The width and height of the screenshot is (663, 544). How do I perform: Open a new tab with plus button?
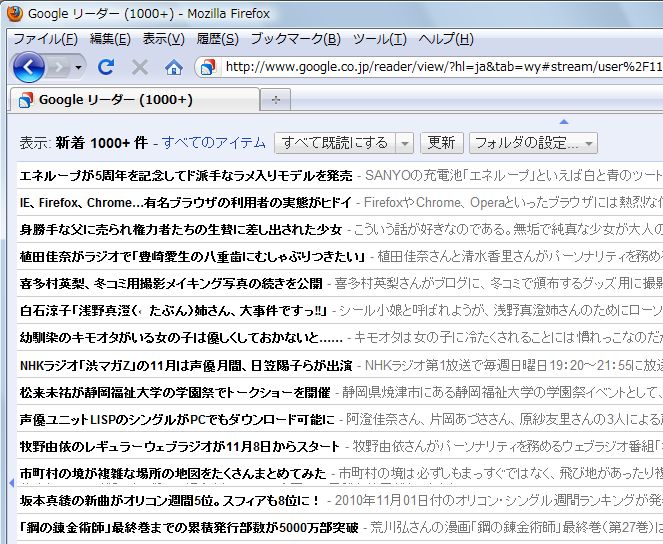point(275,100)
